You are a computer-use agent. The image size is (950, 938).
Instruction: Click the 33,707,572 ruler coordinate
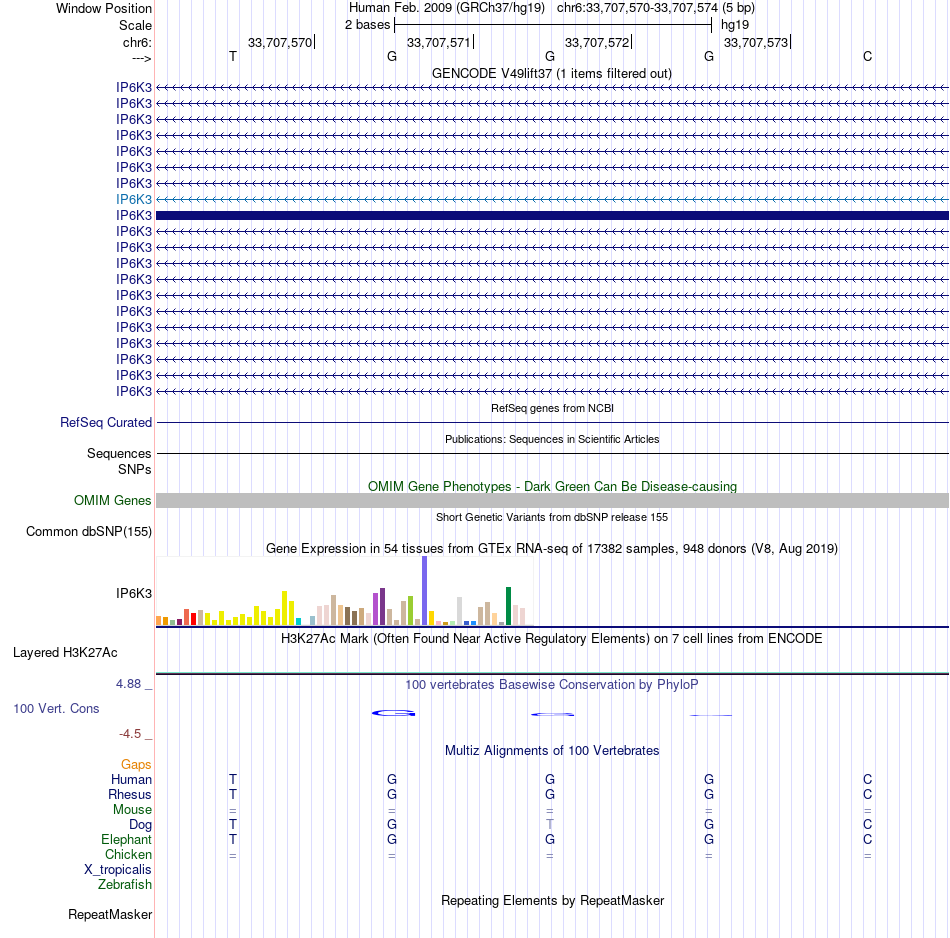(x=597, y=42)
